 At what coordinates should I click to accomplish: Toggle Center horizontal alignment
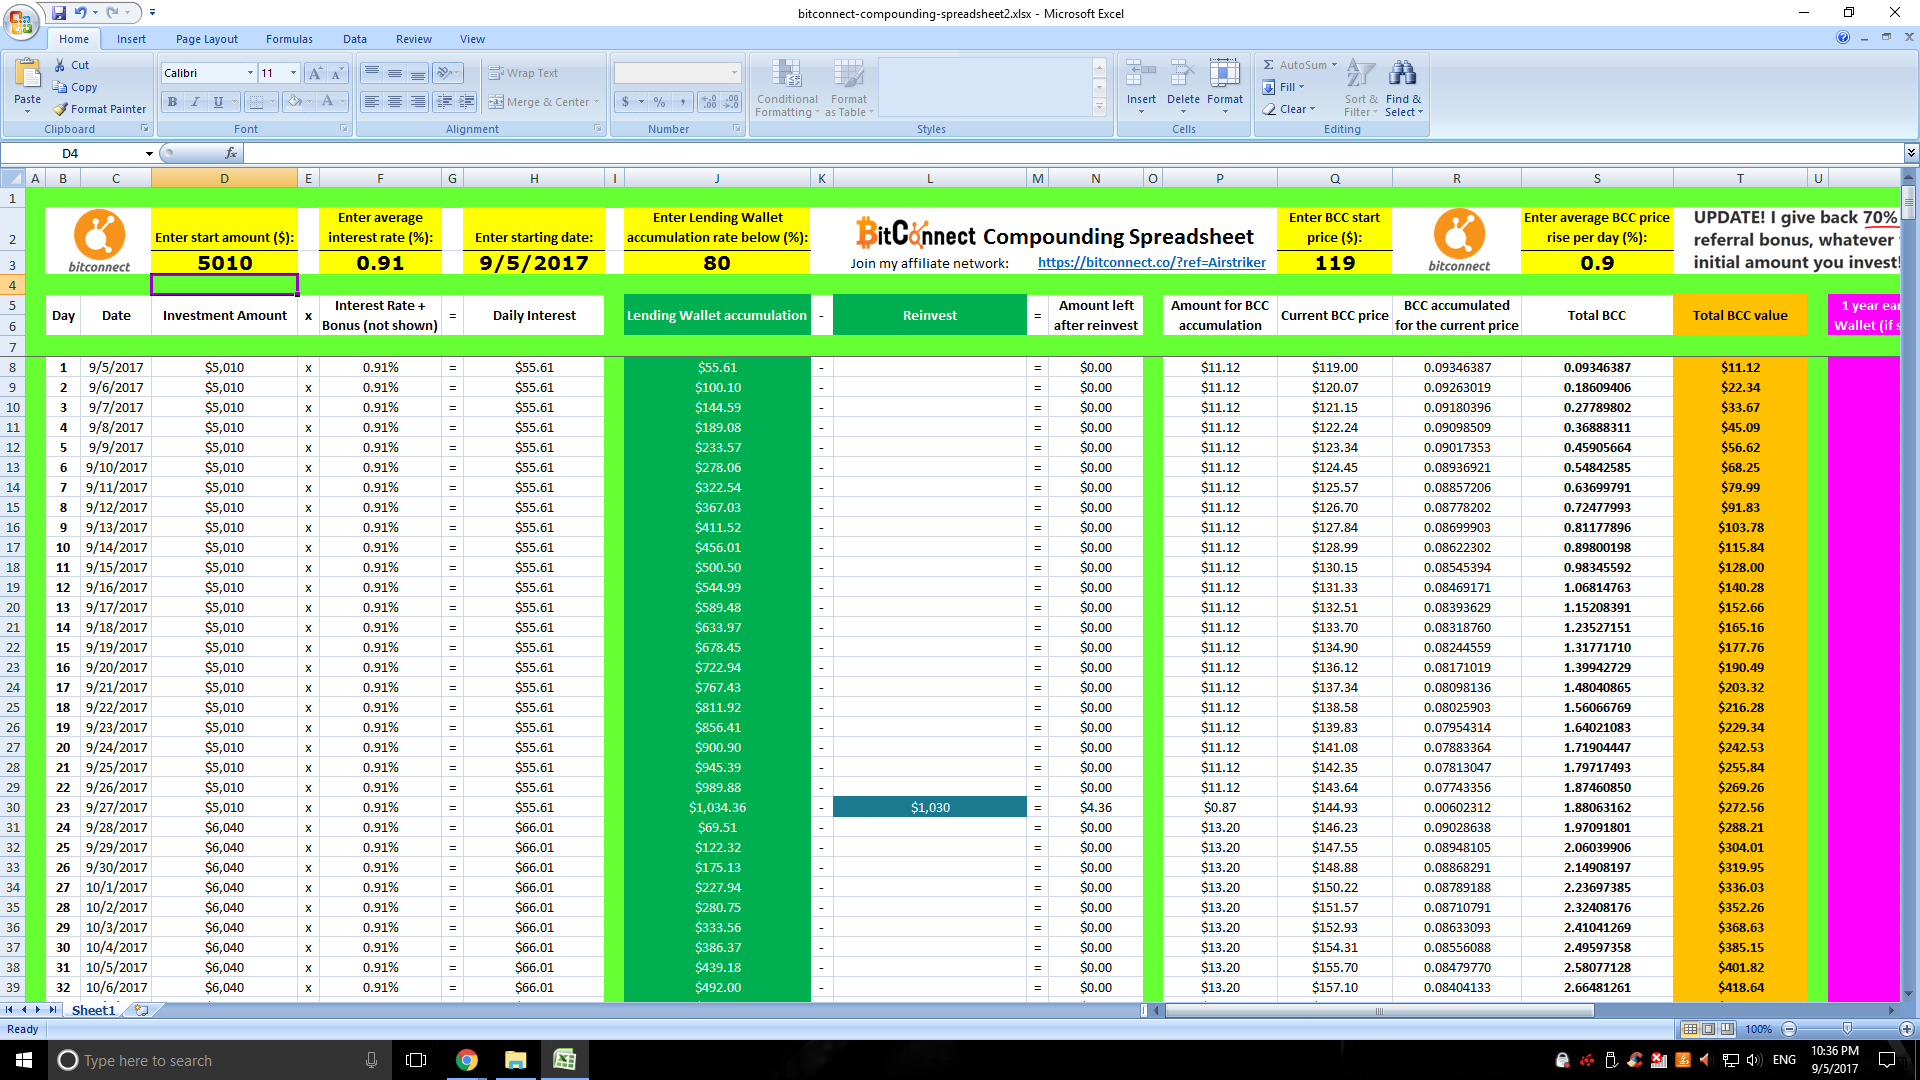395,102
